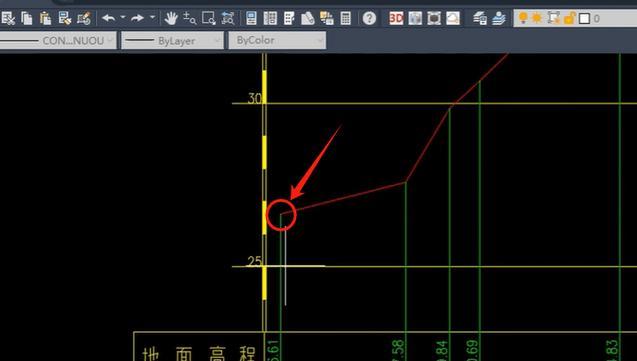Open the Layer Properties Manager icon

[480, 18]
